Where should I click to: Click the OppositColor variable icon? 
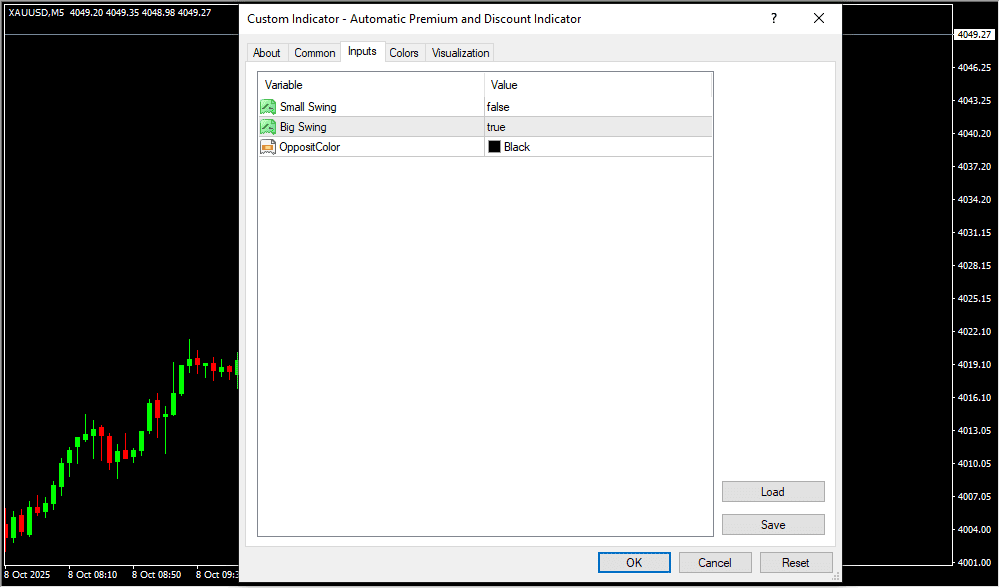click(268, 147)
